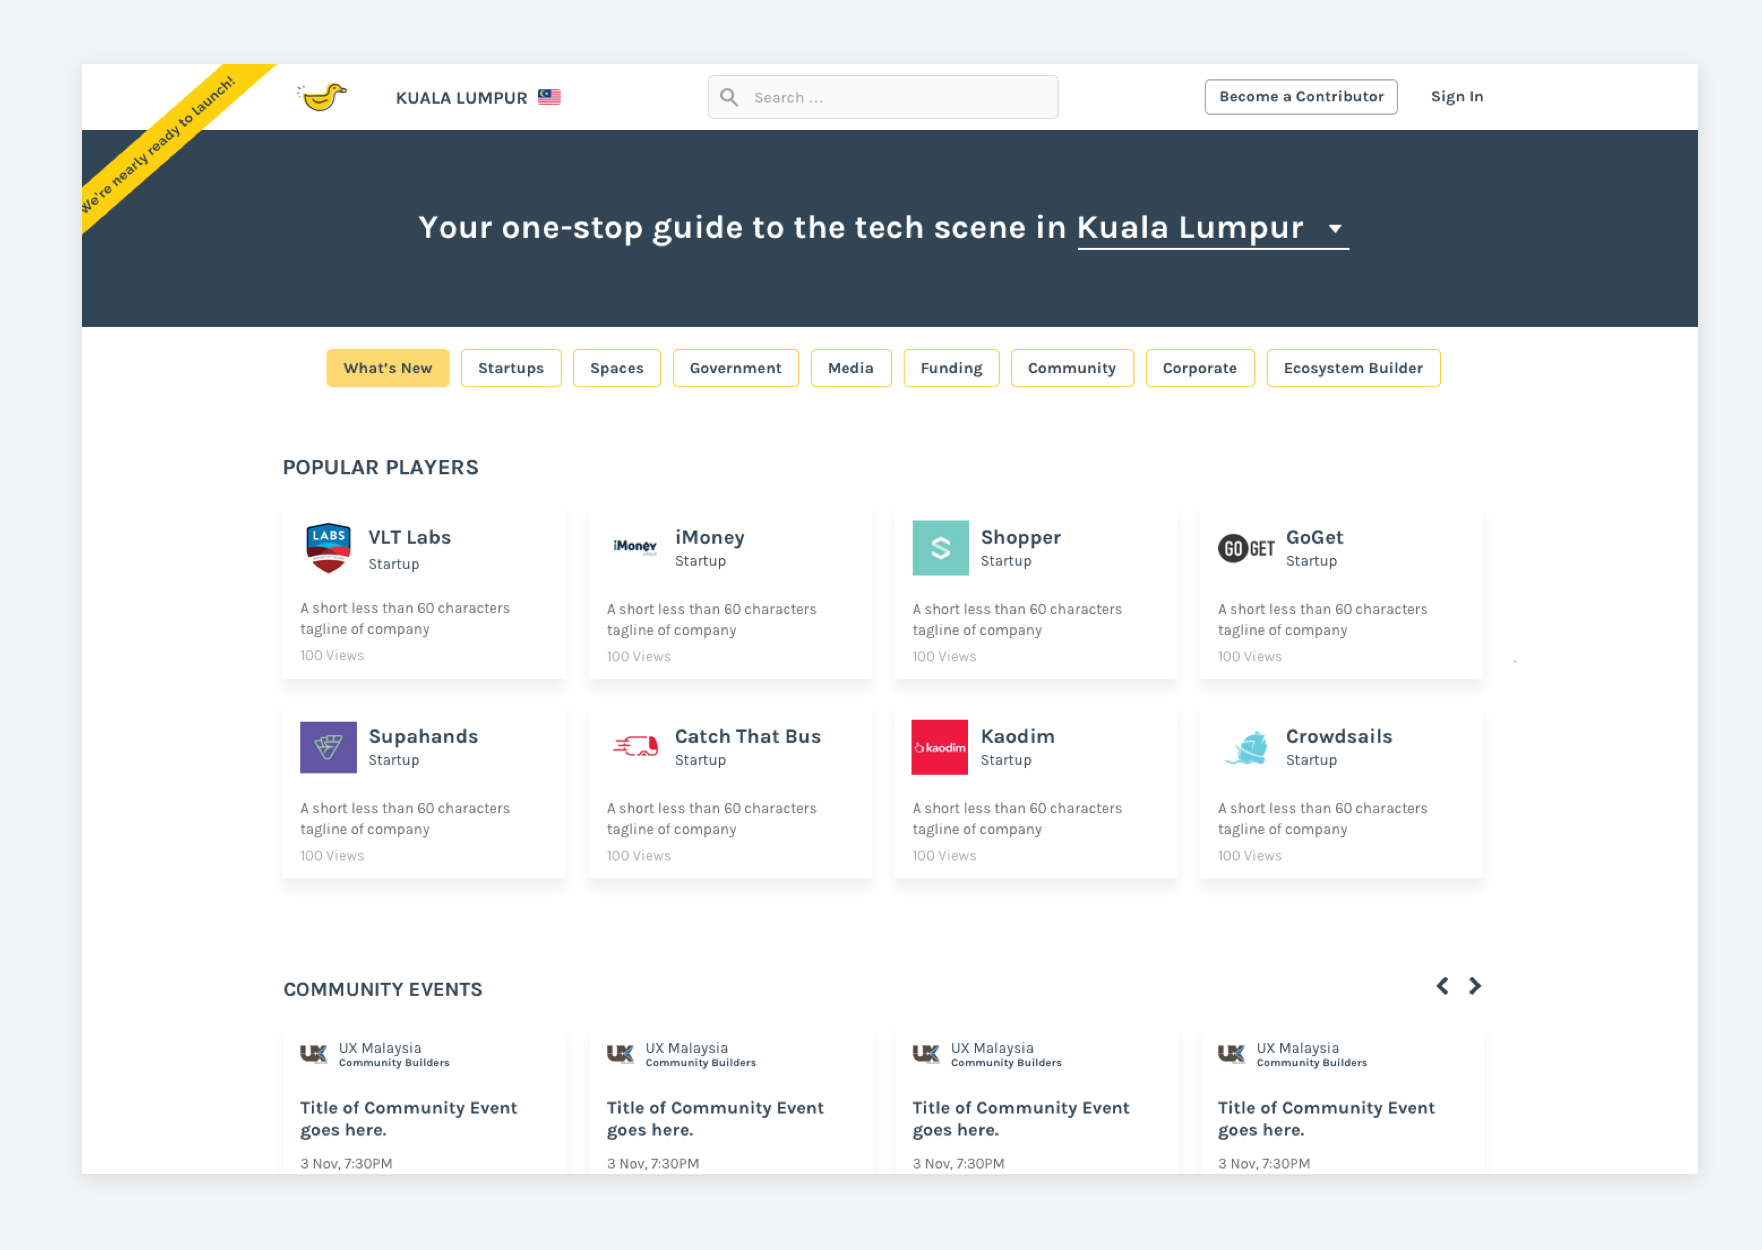This screenshot has width=1762, height=1250.
Task: Open the iMoney company title
Action: (710, 537)
